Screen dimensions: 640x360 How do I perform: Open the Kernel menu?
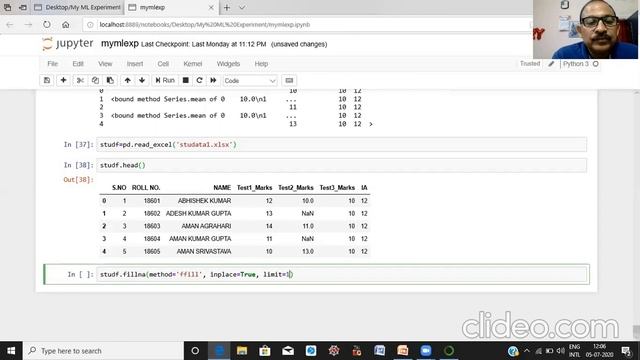[x=193, y=64]
